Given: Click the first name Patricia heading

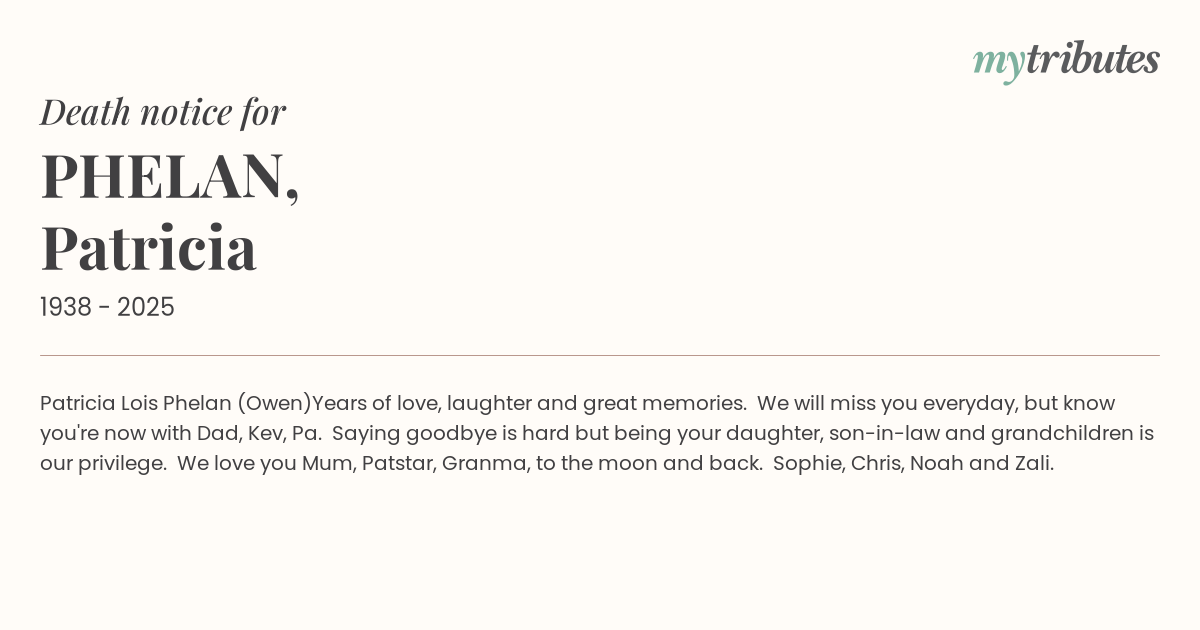Looking at the screenshot, I should click(x=149, y=248).
